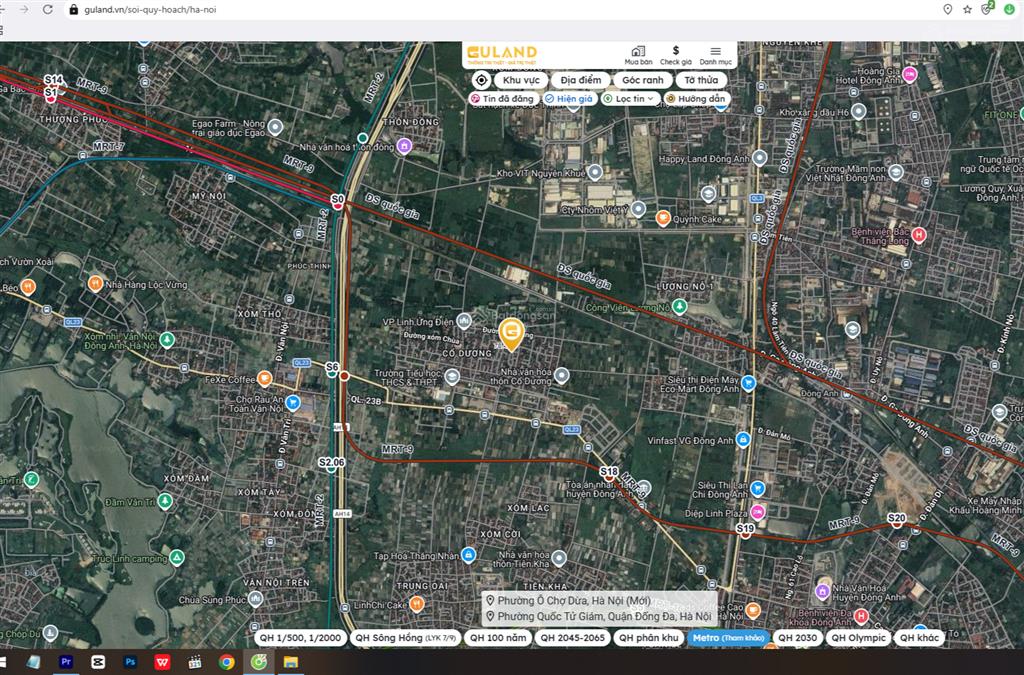
Task: Bookmark this page with the star icon
Action: (967, 10)
